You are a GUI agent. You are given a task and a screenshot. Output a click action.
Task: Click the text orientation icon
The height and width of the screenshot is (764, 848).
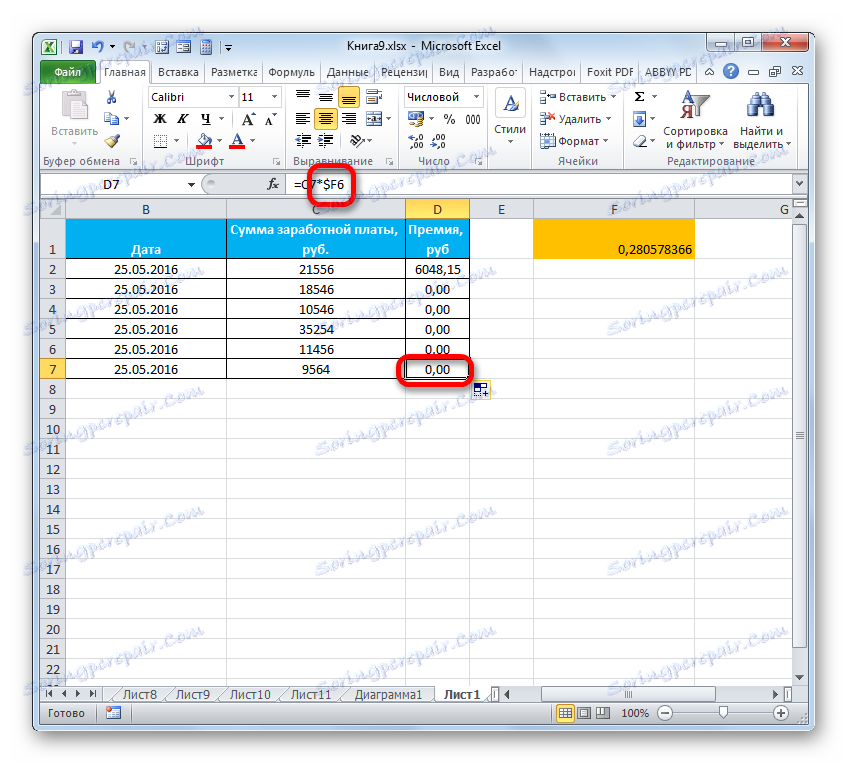click(x=357, y=141)
